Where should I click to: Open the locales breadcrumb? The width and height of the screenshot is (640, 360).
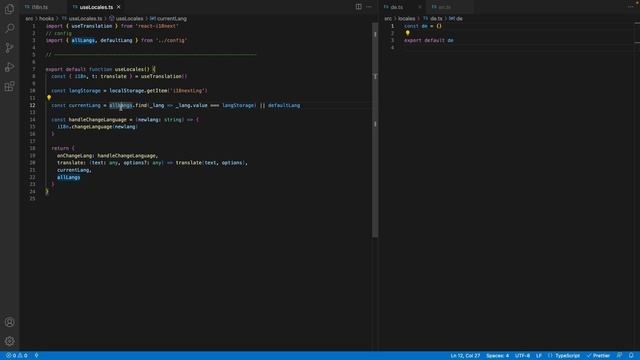(407, 18)
